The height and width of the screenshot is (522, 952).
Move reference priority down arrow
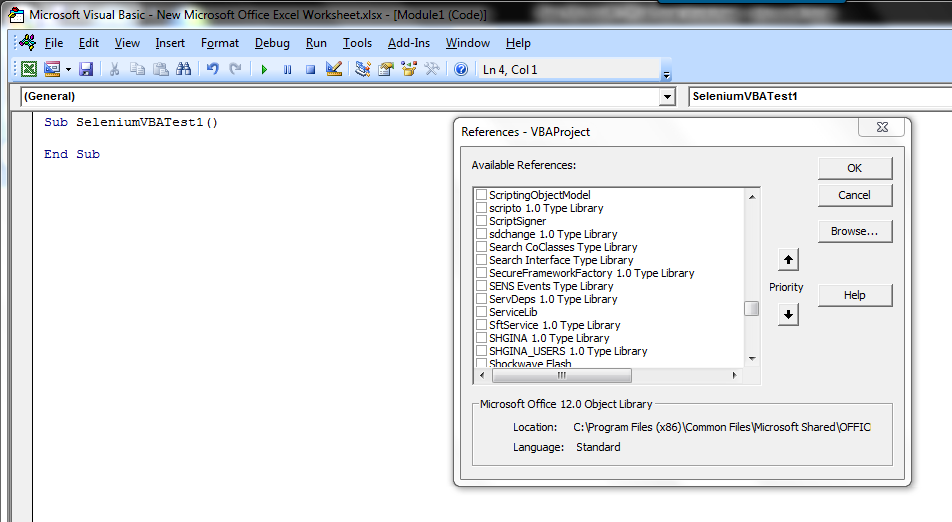[x=788, y=314]
